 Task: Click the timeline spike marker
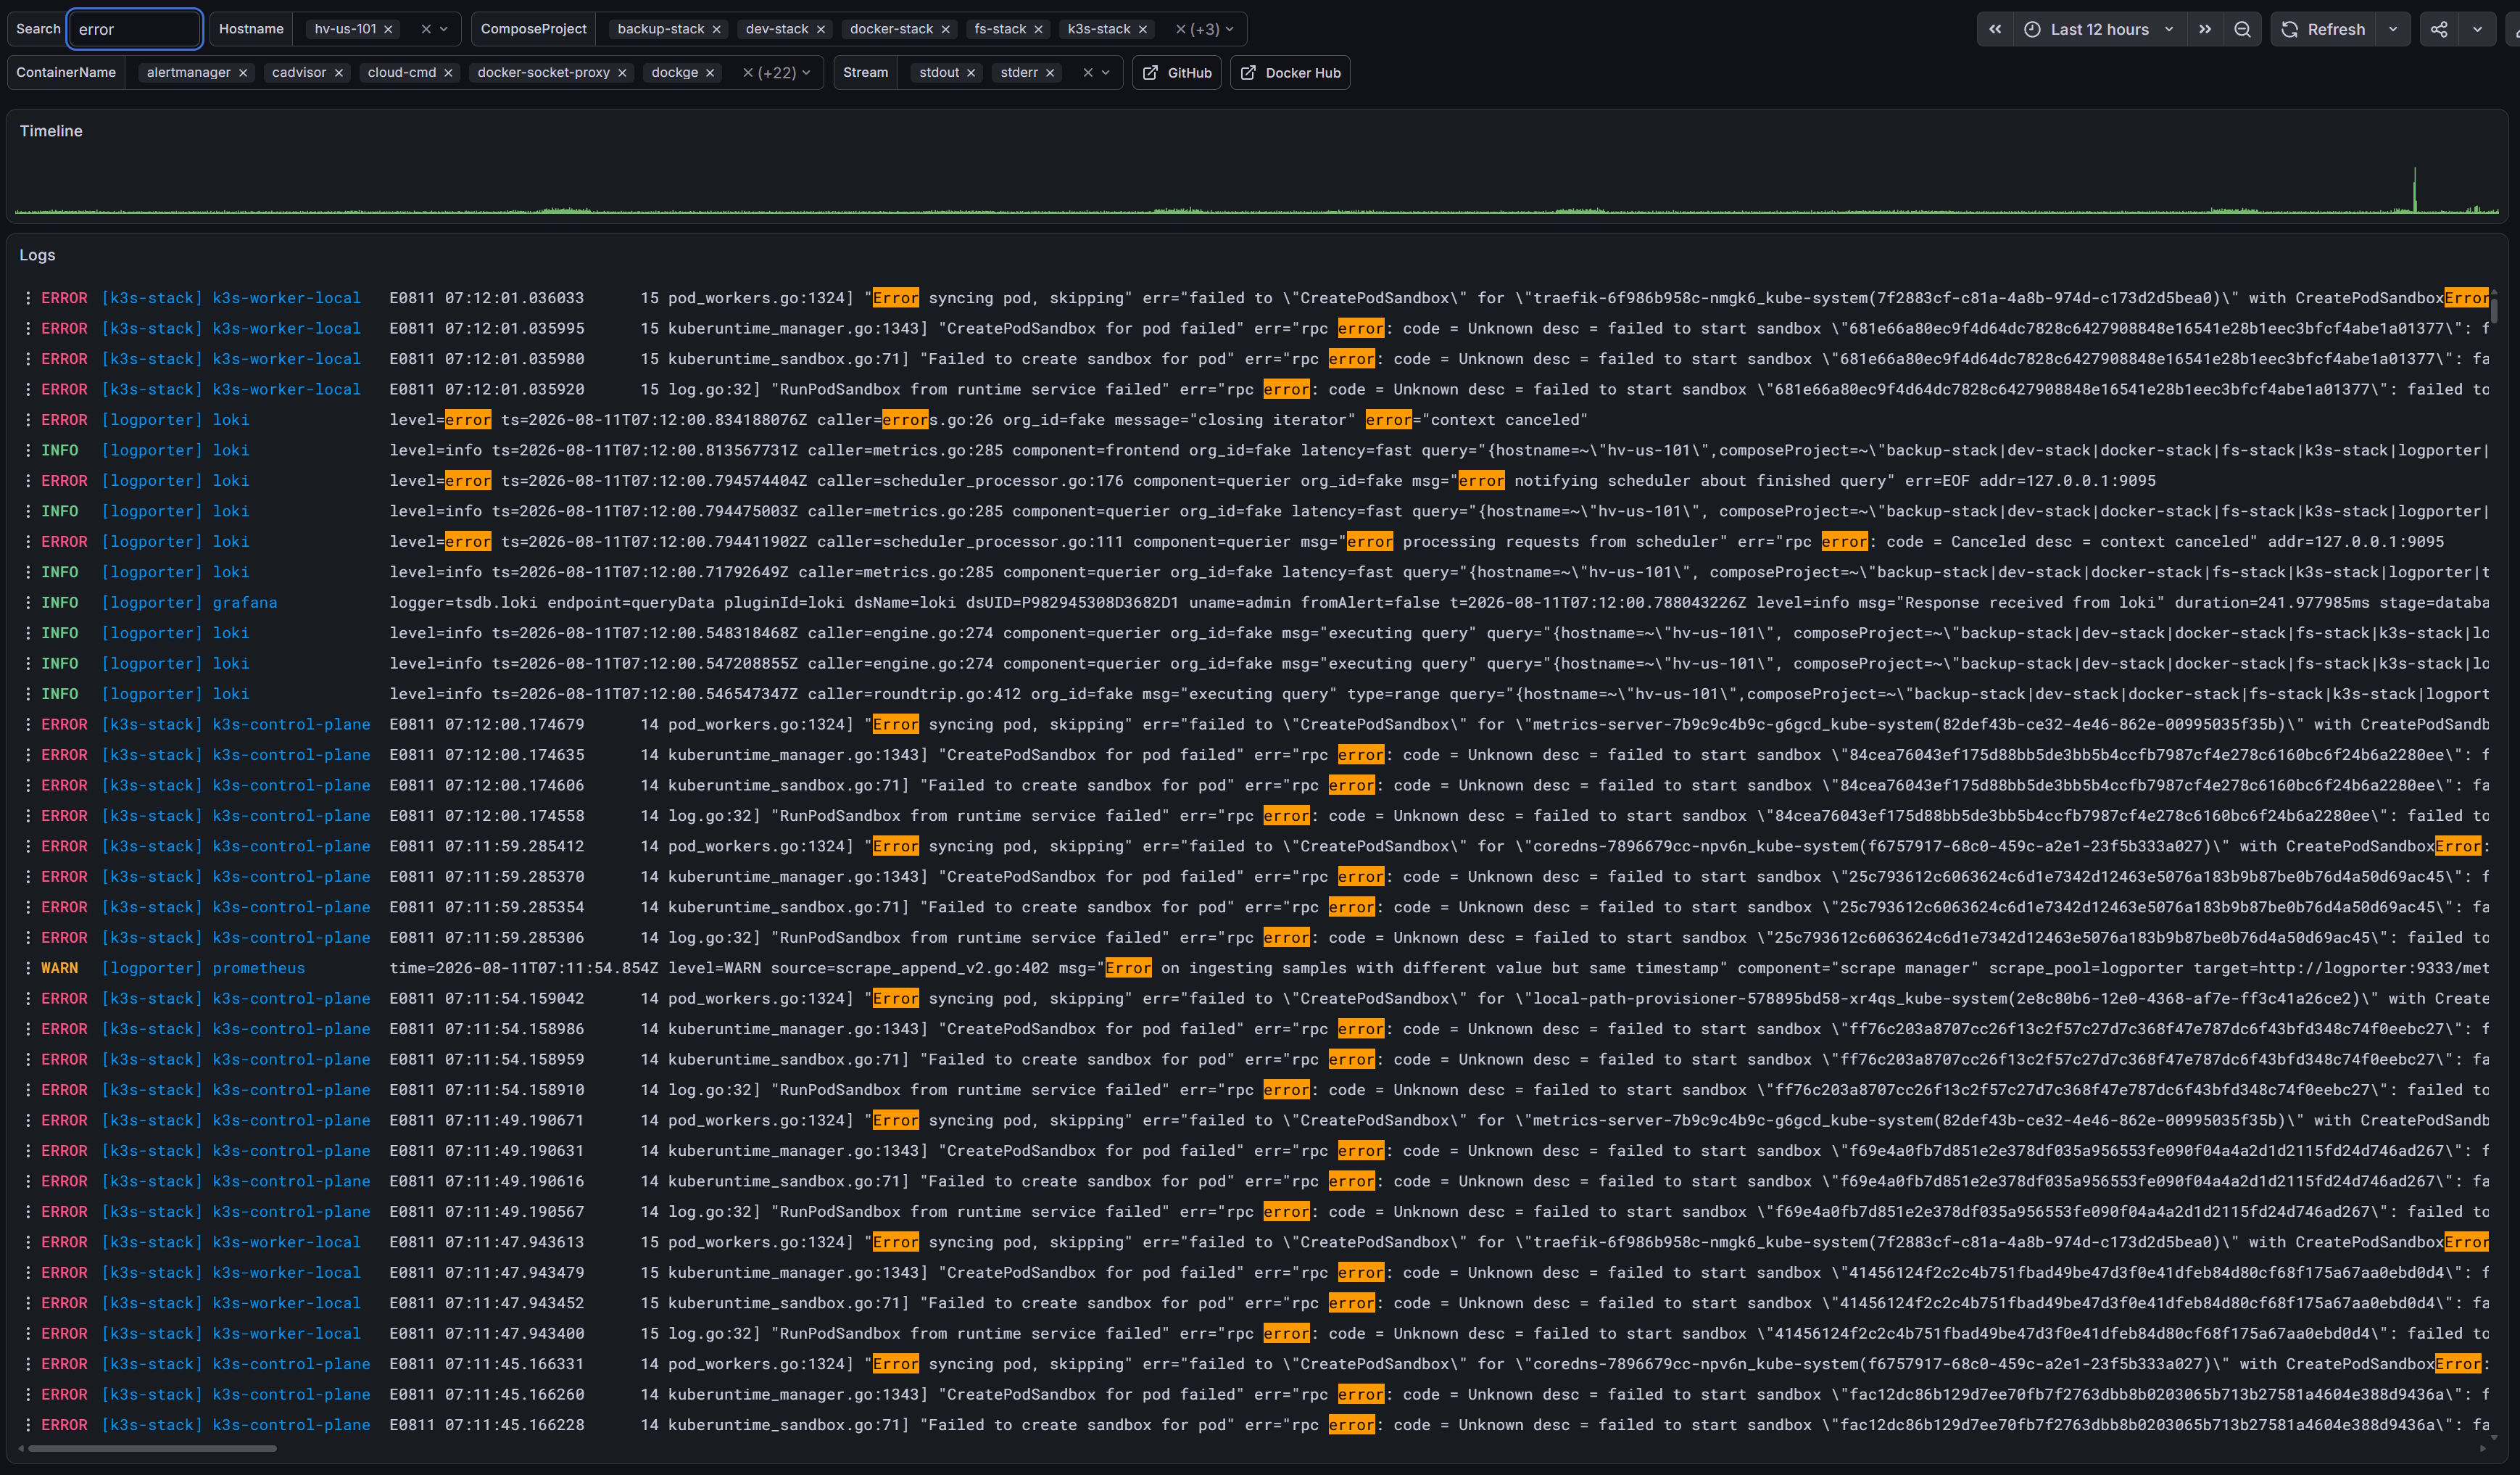[2414, 190]
